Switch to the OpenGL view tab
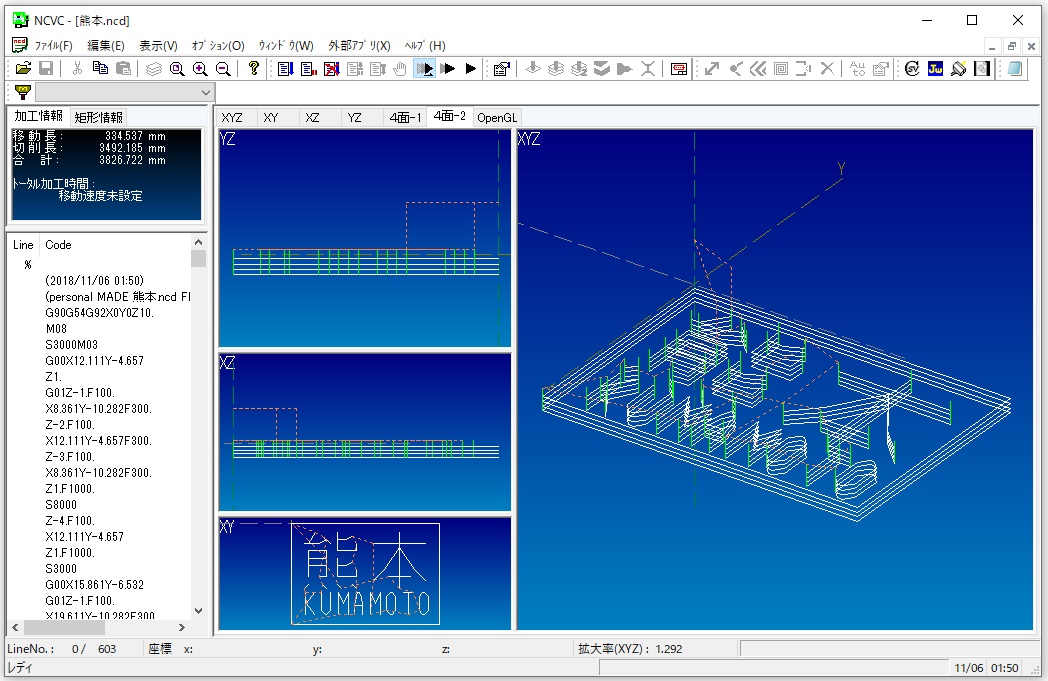 point(497,117)
